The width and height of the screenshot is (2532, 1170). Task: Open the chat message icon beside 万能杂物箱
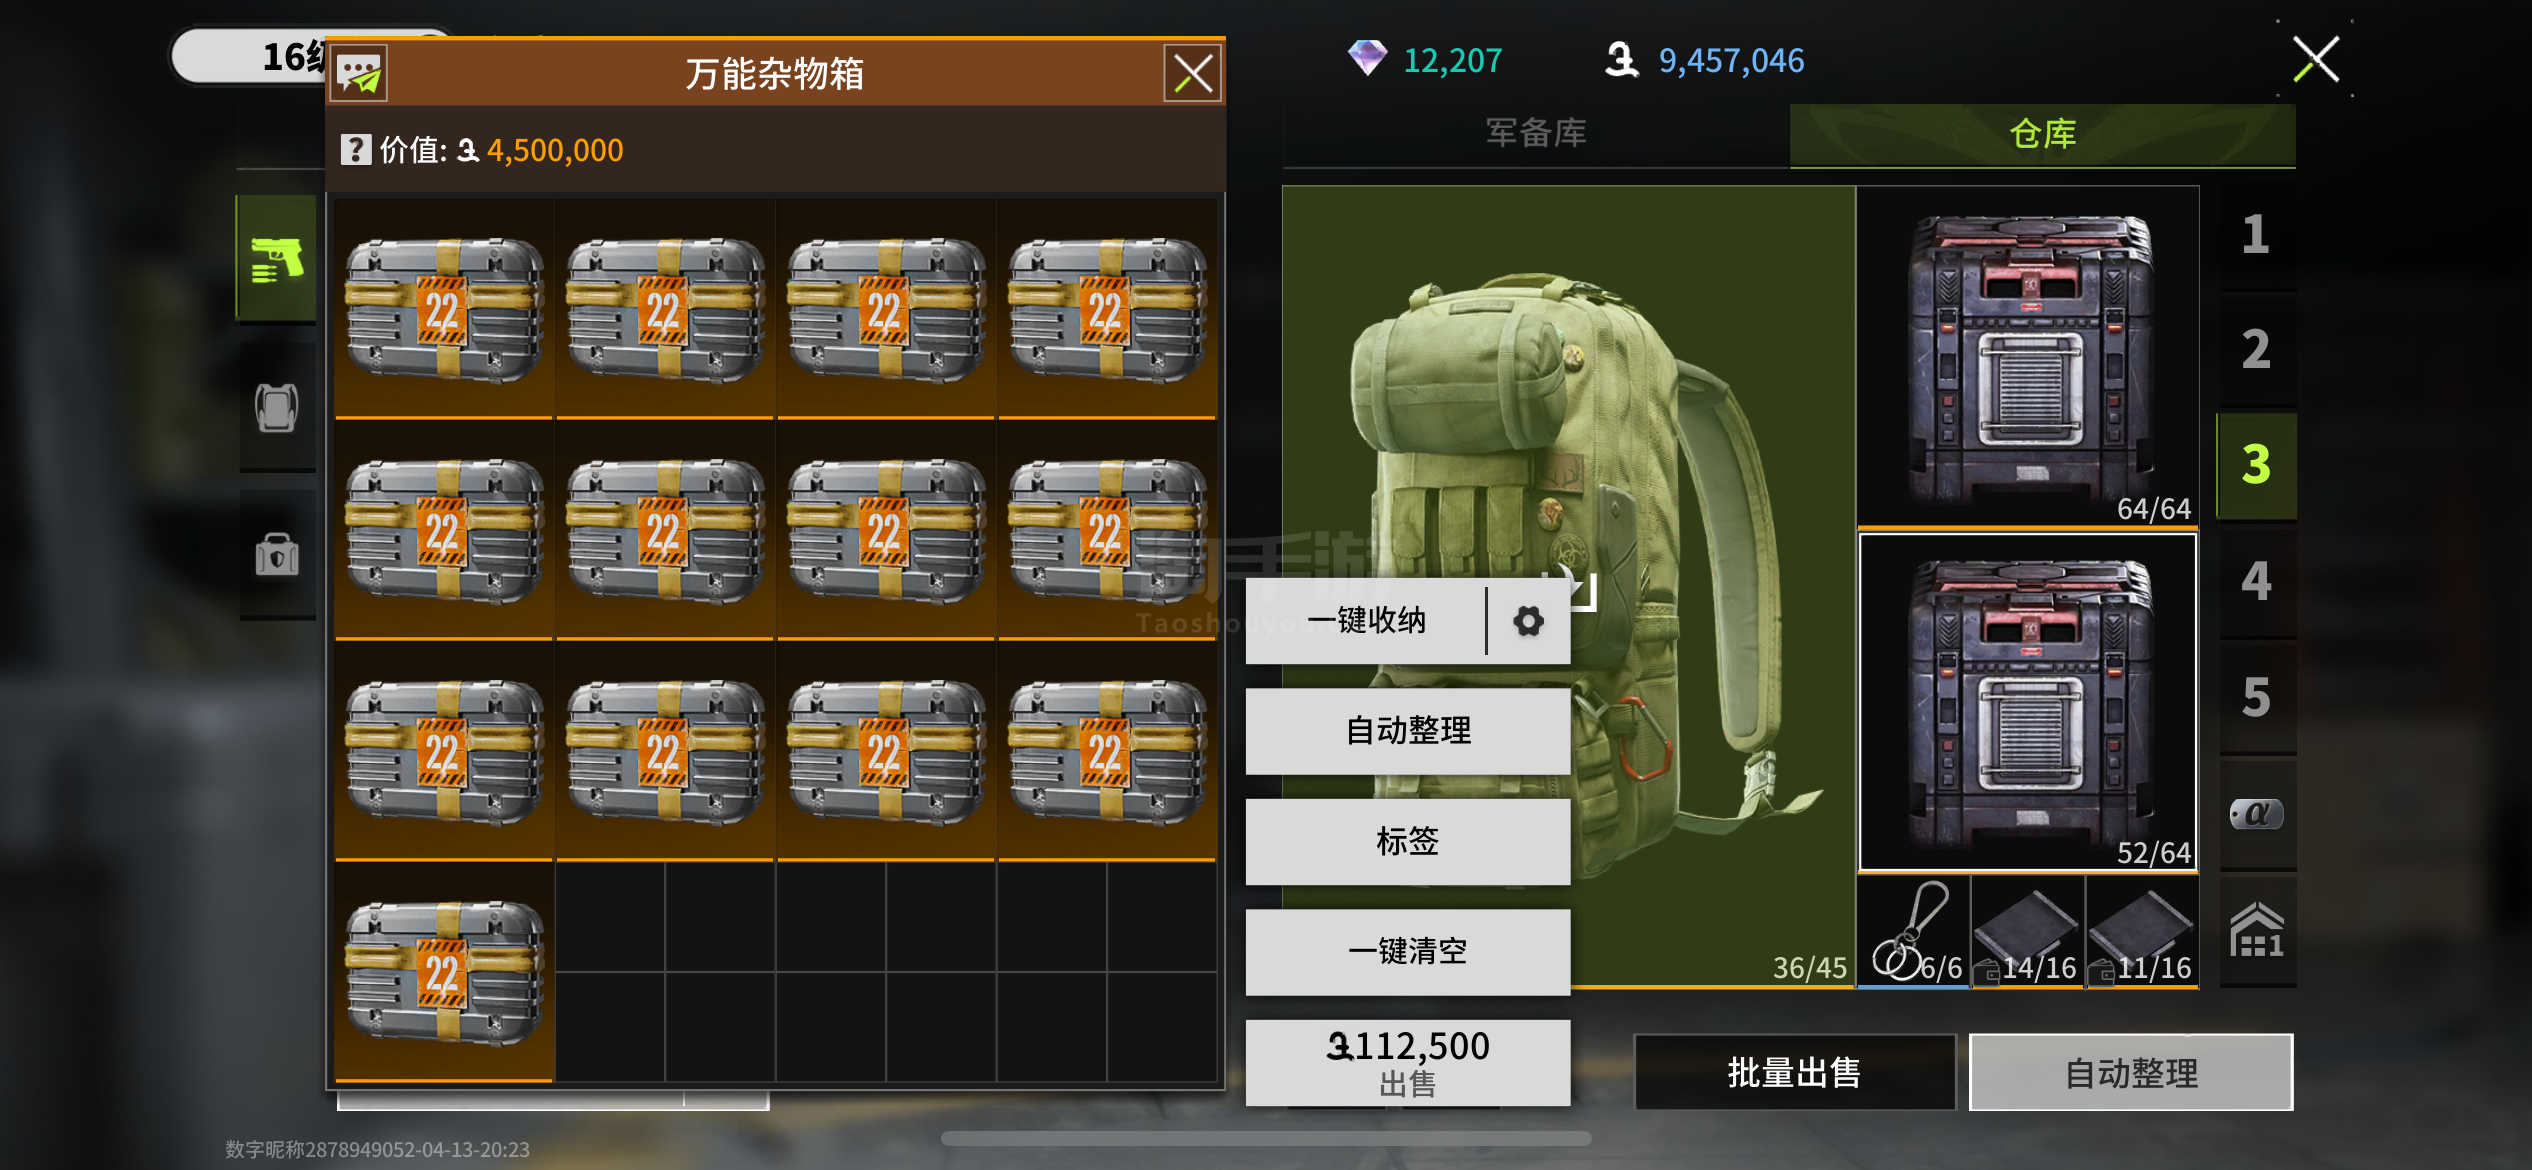click(359, 73)
